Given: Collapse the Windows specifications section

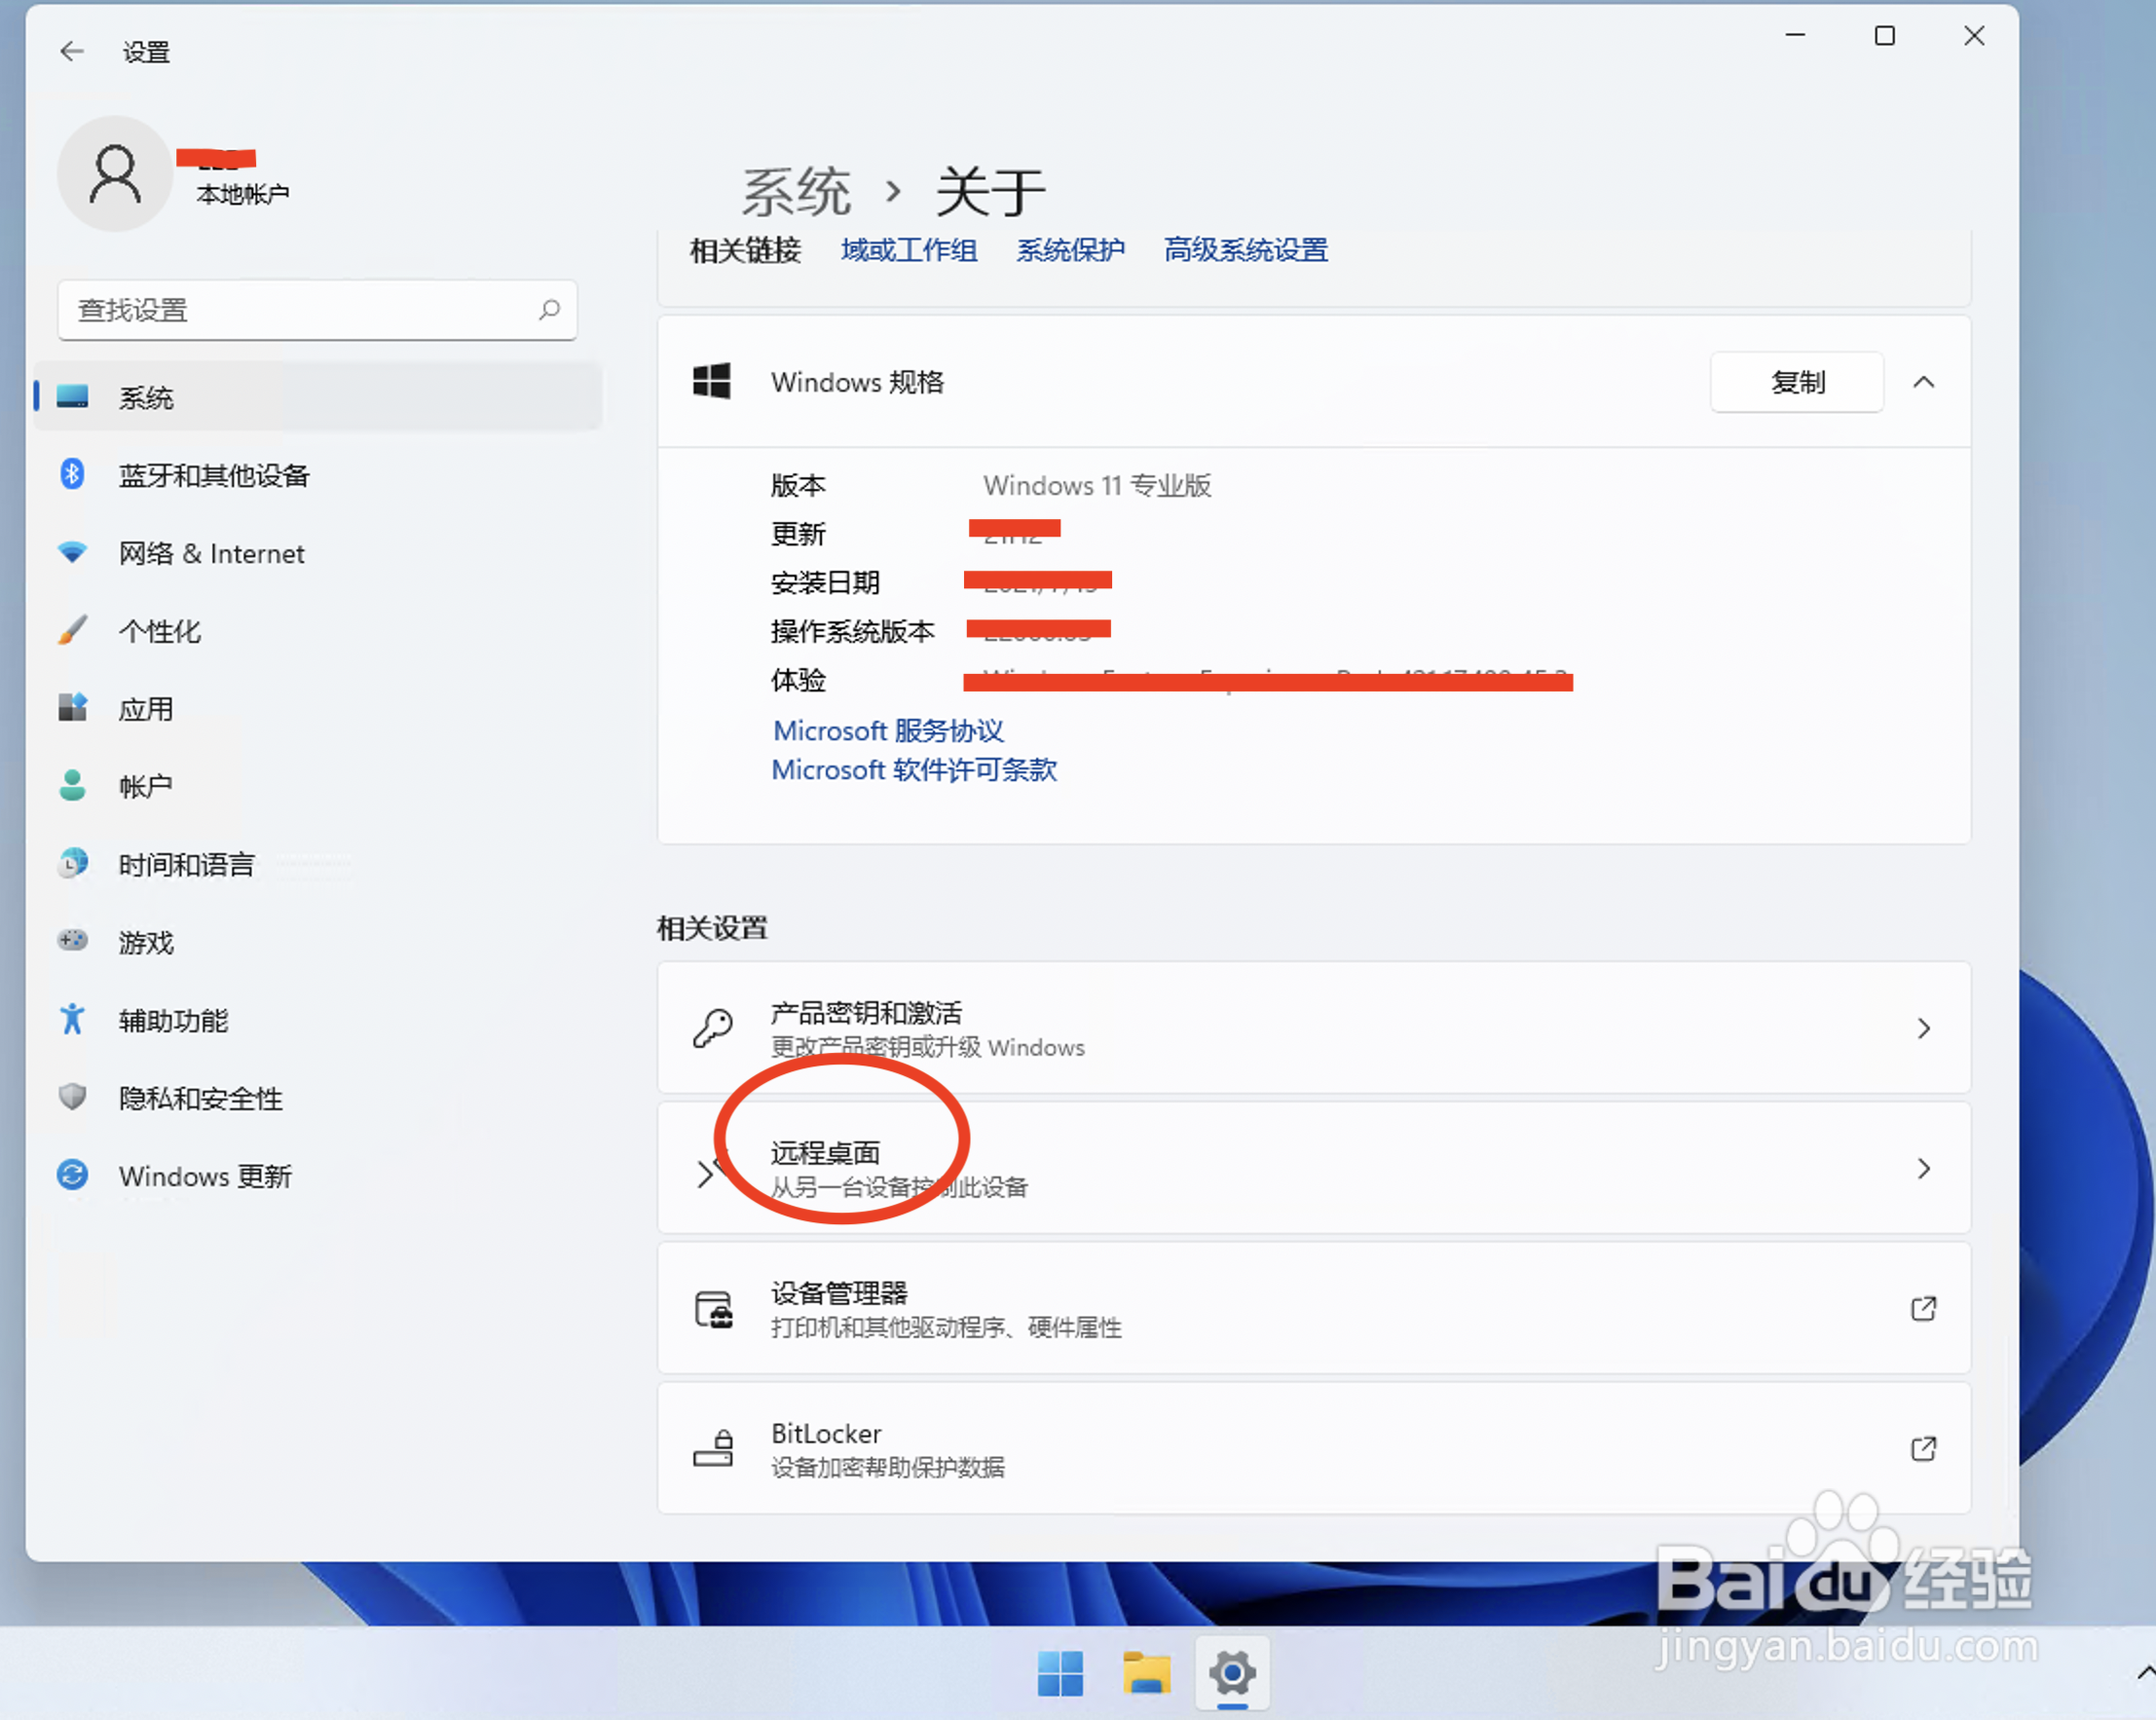Looking at the screenshot, I should [x=1923, y=382].
